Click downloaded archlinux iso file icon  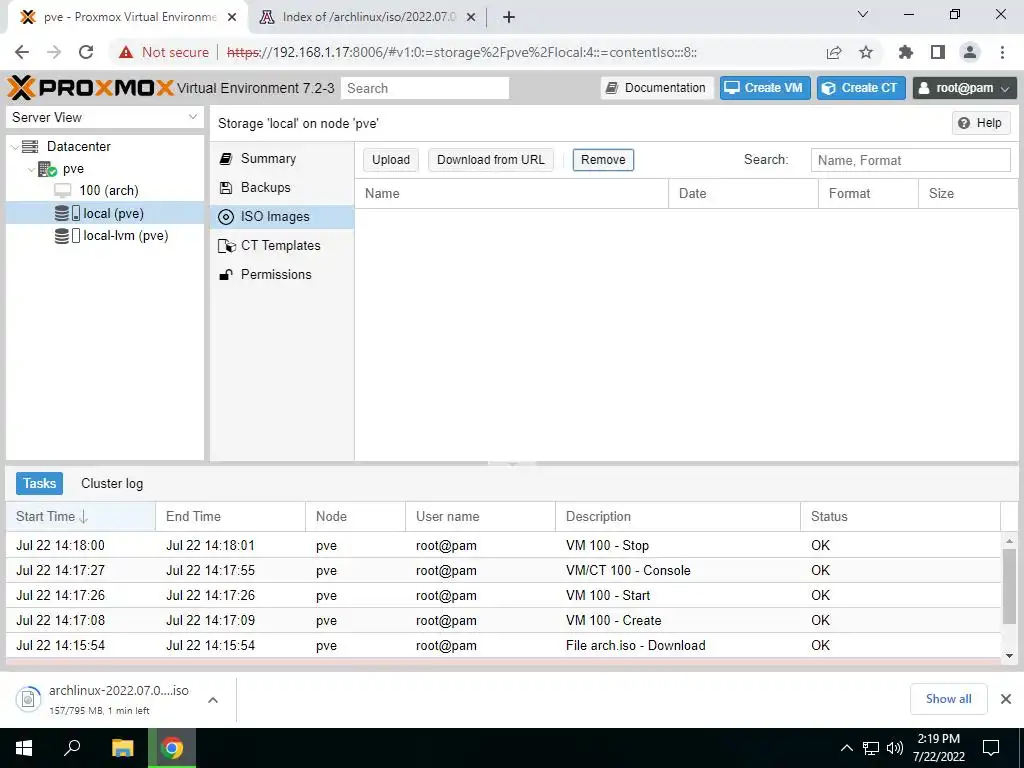click(28, 699)
